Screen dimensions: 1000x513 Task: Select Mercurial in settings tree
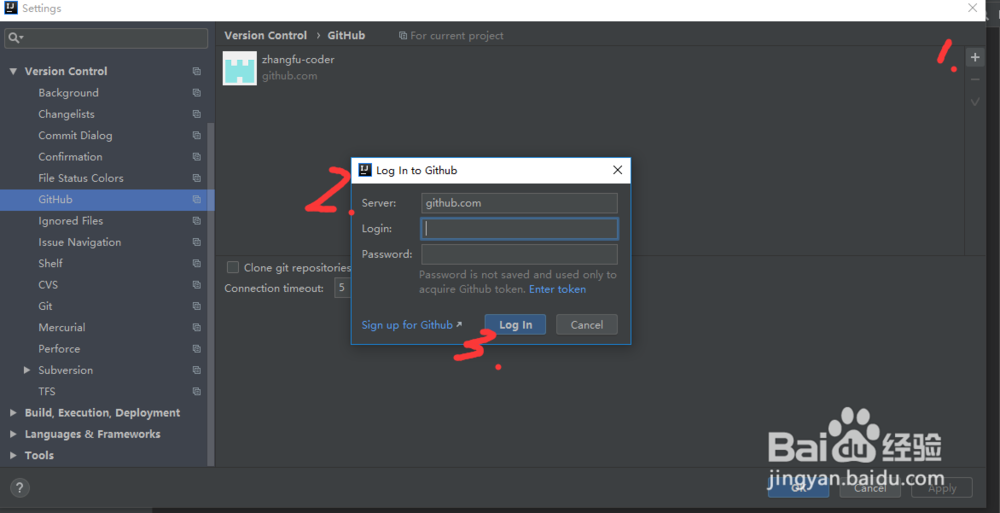[x=62, y=327]
